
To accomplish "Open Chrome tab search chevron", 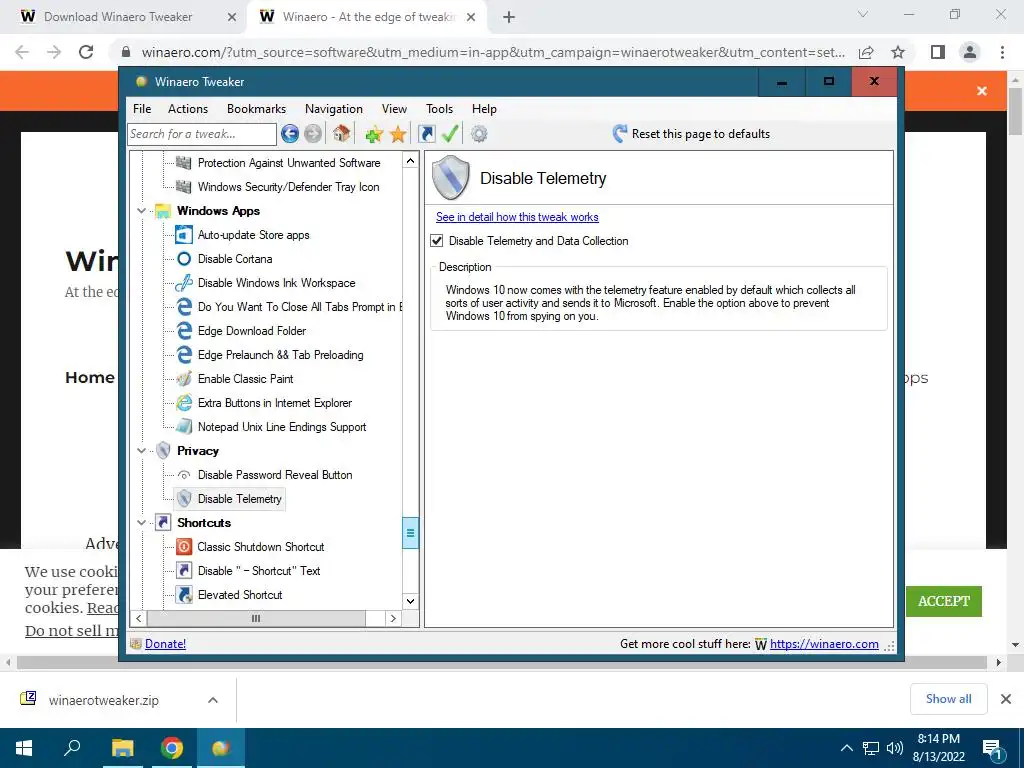I will [863, 14].
